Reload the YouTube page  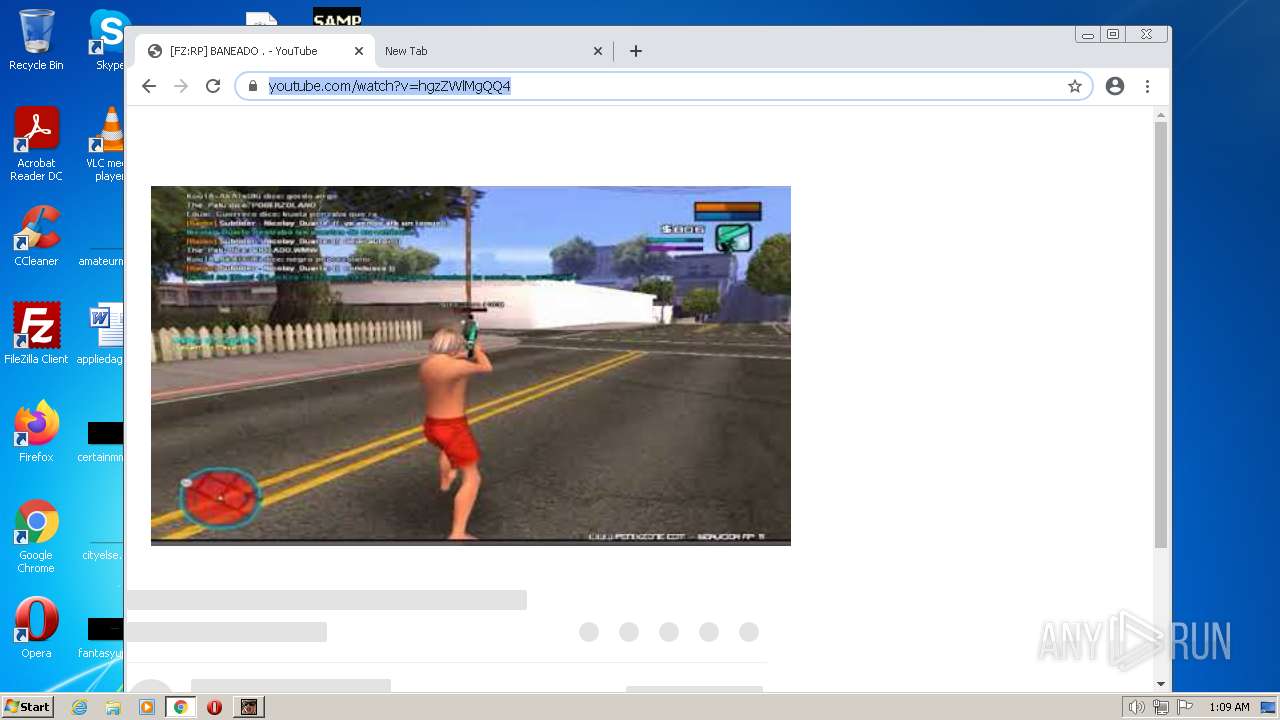tap(213, 86)
